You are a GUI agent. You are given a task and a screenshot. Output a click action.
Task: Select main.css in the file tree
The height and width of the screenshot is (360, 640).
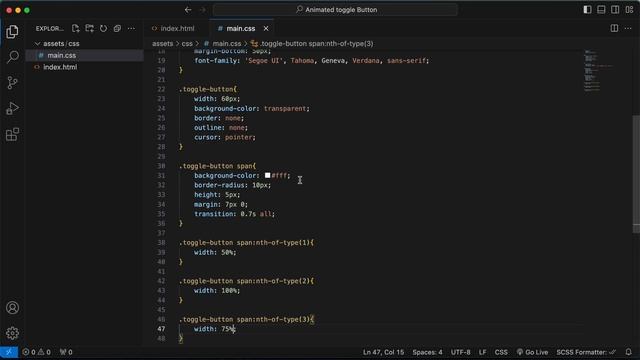[x=61, y=56]
